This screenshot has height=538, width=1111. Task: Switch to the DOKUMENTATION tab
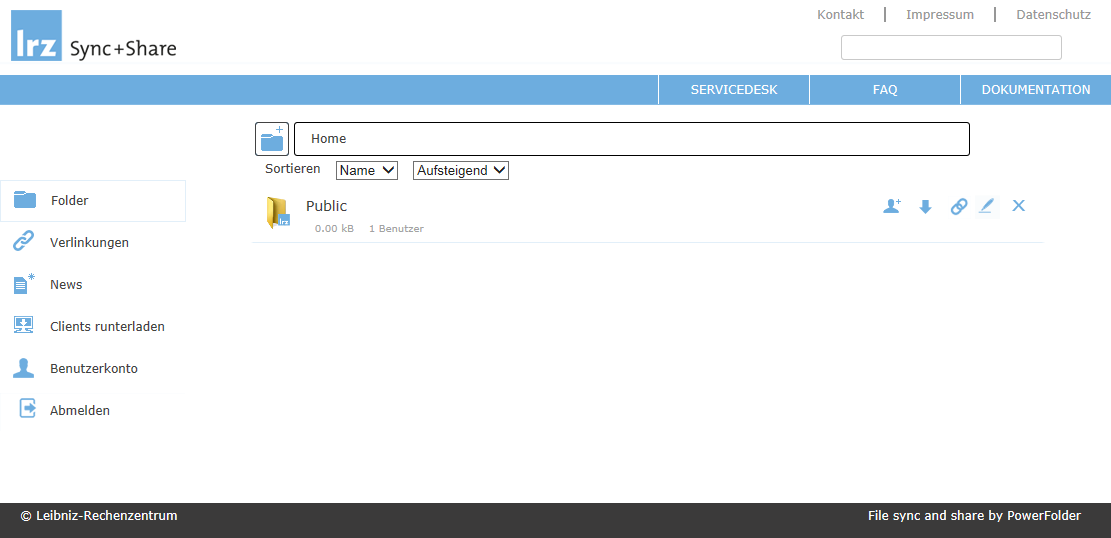1036,90
